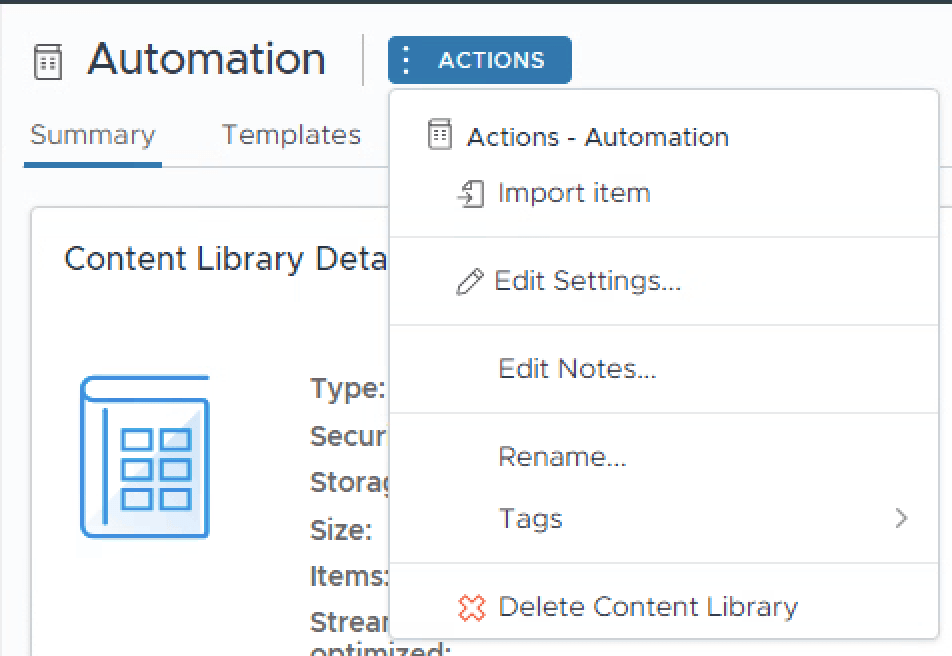This screenshot has height=656, width=952.
Task: Click the Automation library title
Action: (x=206, y=60)
